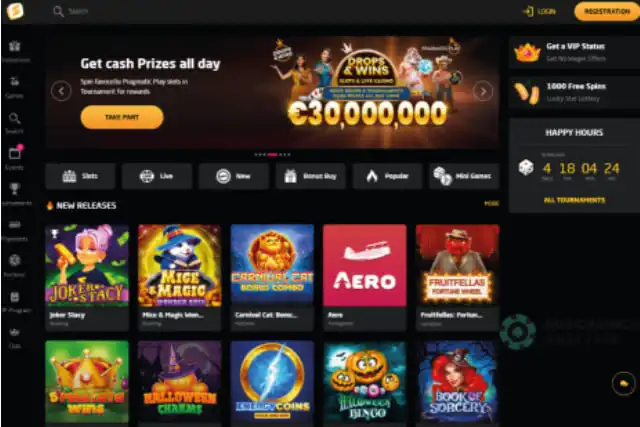Open the Events calendar icon in sidebar
Screen dimensions: 640x427
[15, 153]
